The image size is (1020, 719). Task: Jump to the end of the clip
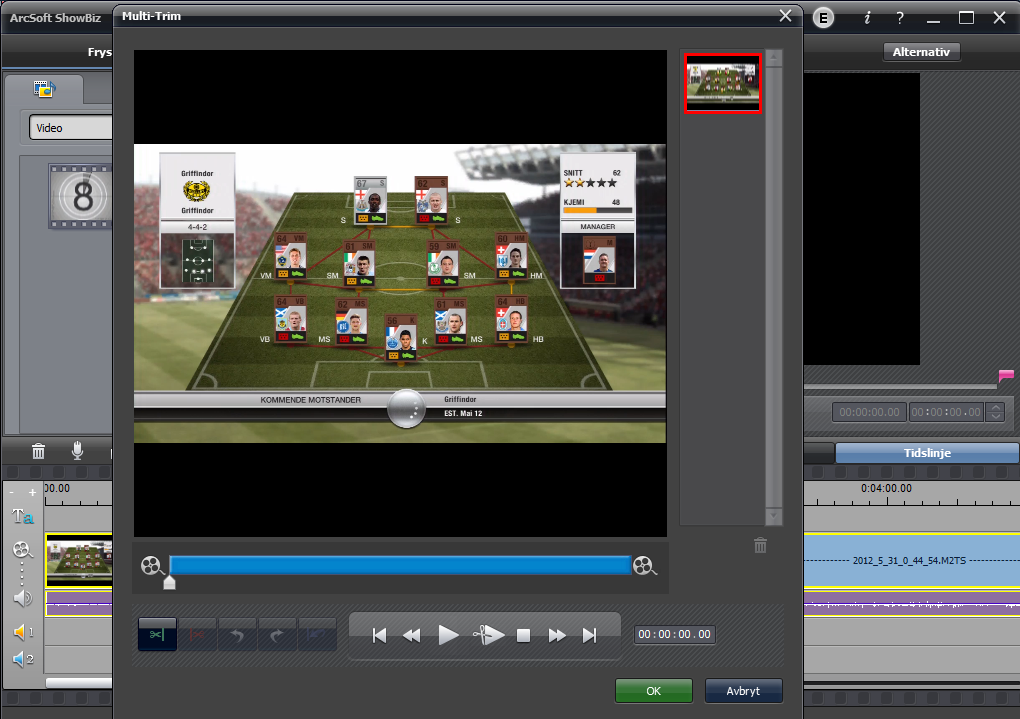[589, 635]
